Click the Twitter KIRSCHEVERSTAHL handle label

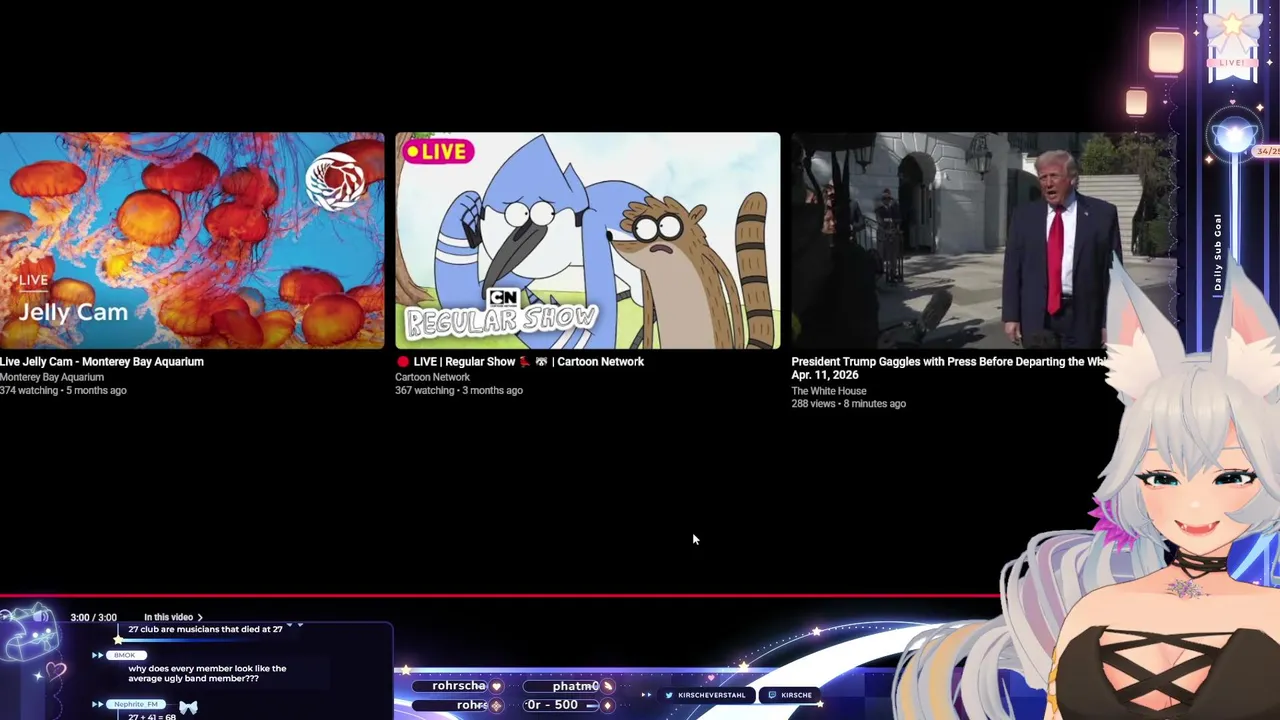705,695
